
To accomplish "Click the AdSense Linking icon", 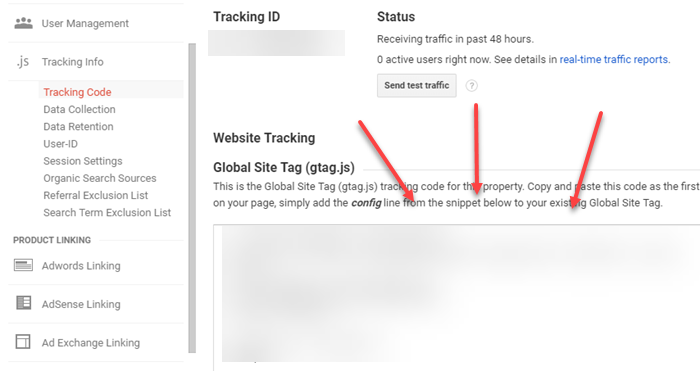I will [23, 303].
